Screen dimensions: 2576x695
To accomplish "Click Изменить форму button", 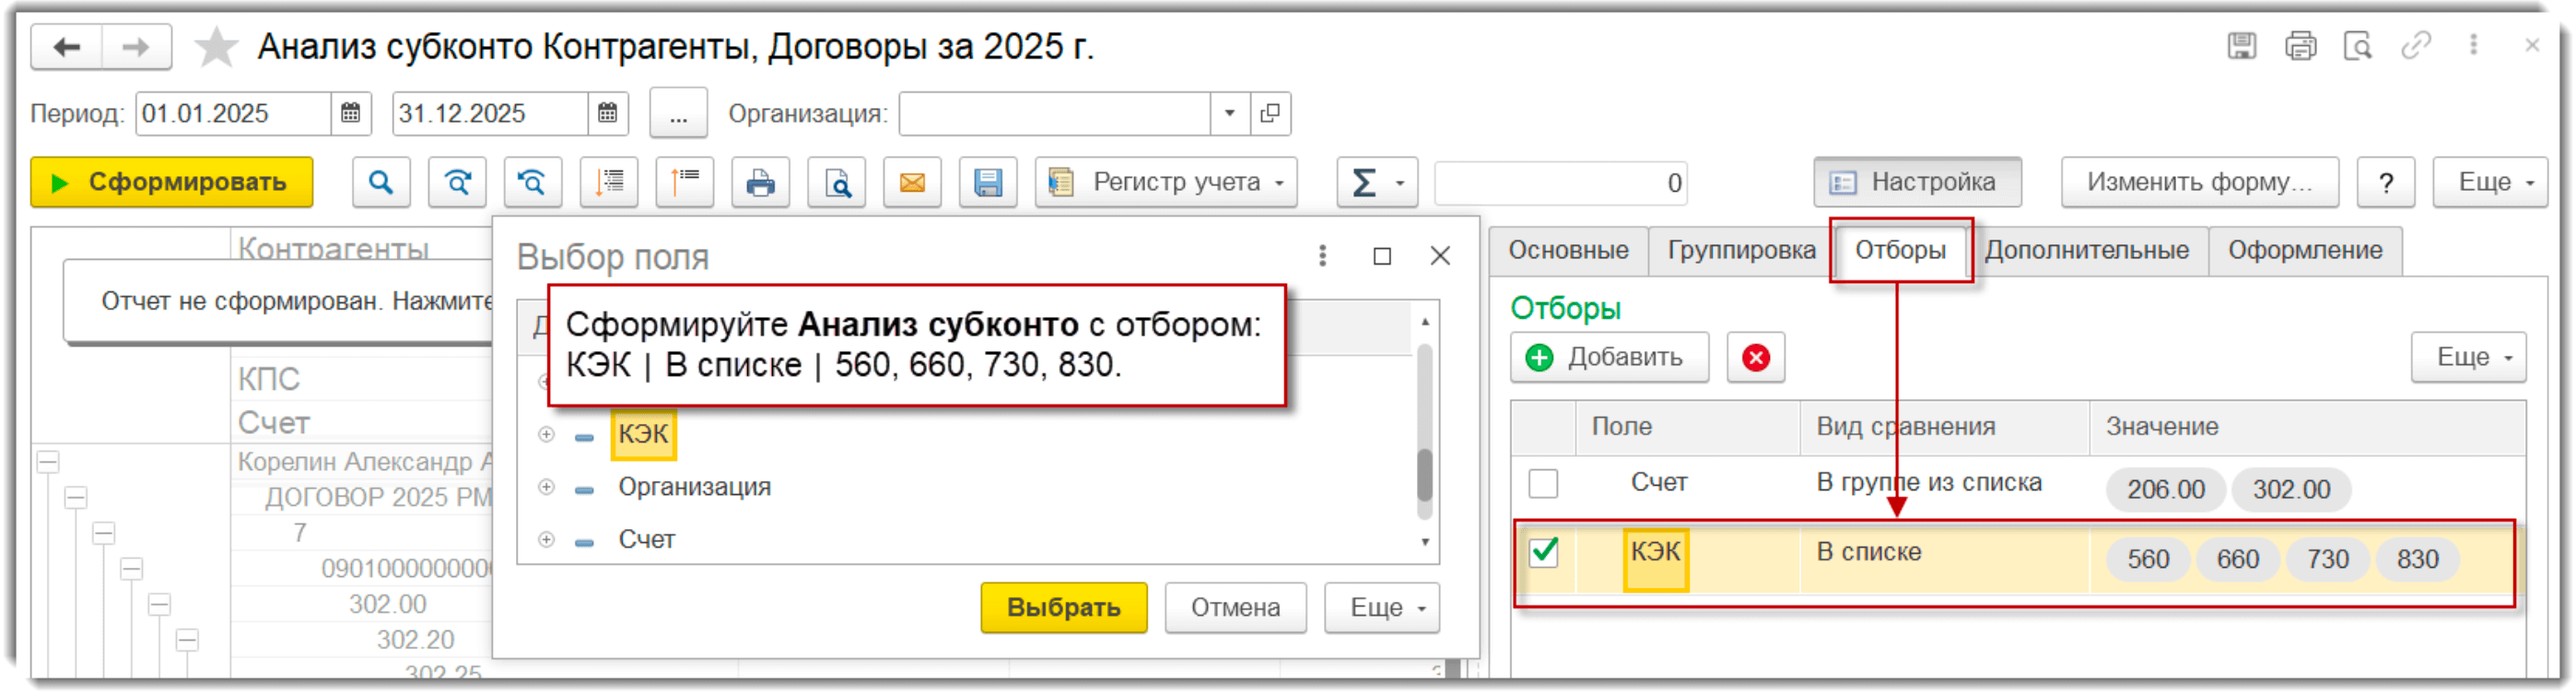I will tap(2199, 182).
